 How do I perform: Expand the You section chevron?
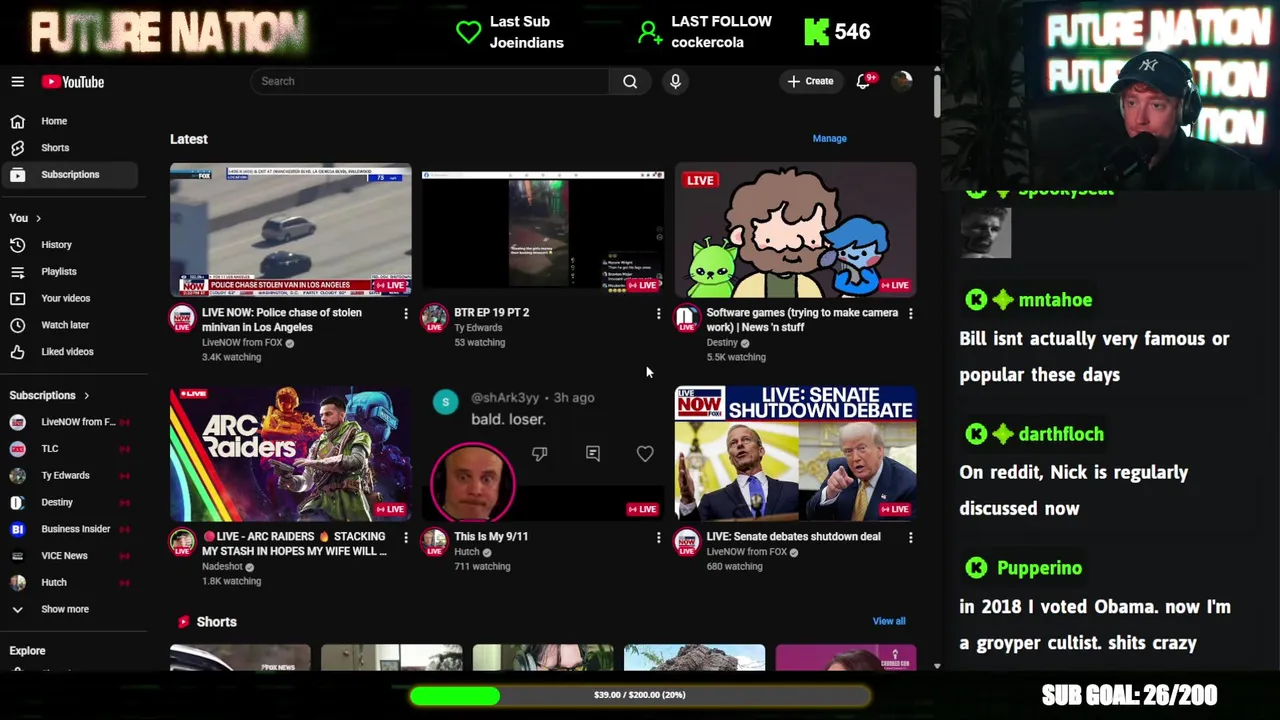tap(39, 218)
